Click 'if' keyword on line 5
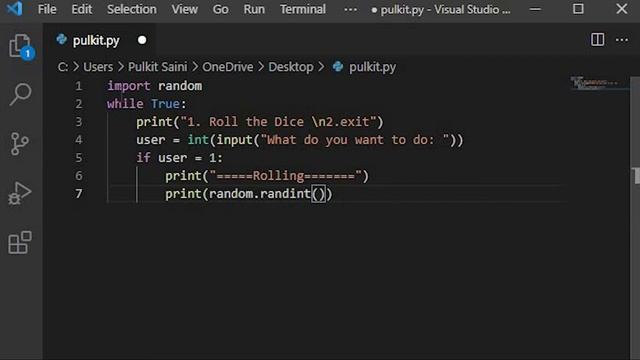Image resolution: width=640 pixels, height=360 pixels. [x=143, y=158]
